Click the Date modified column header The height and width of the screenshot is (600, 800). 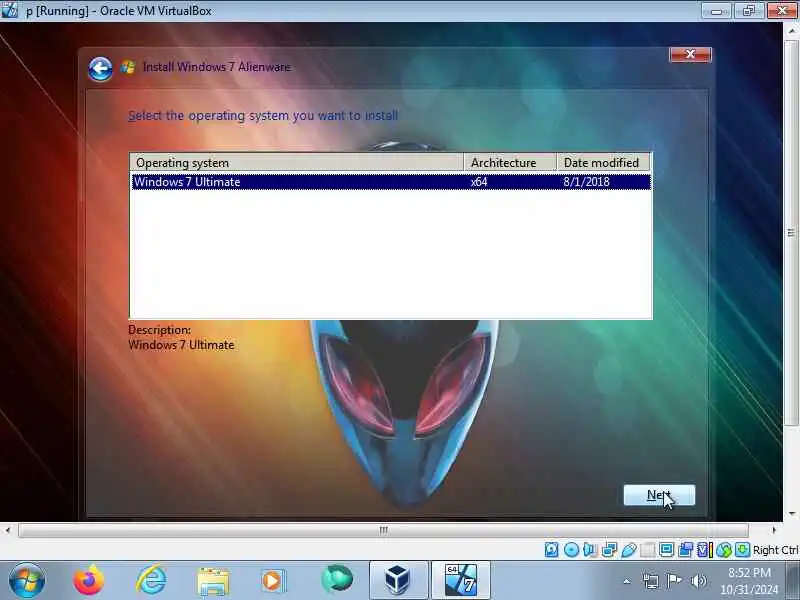pyautogui.click(x=603, y=163)
